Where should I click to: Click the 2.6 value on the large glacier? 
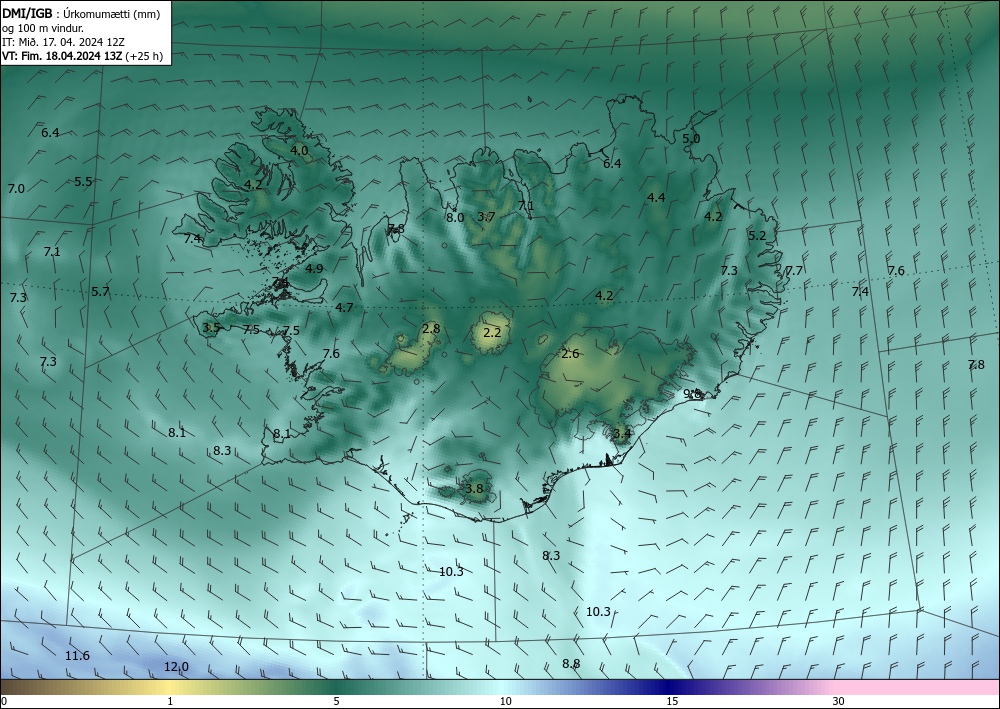570,354
